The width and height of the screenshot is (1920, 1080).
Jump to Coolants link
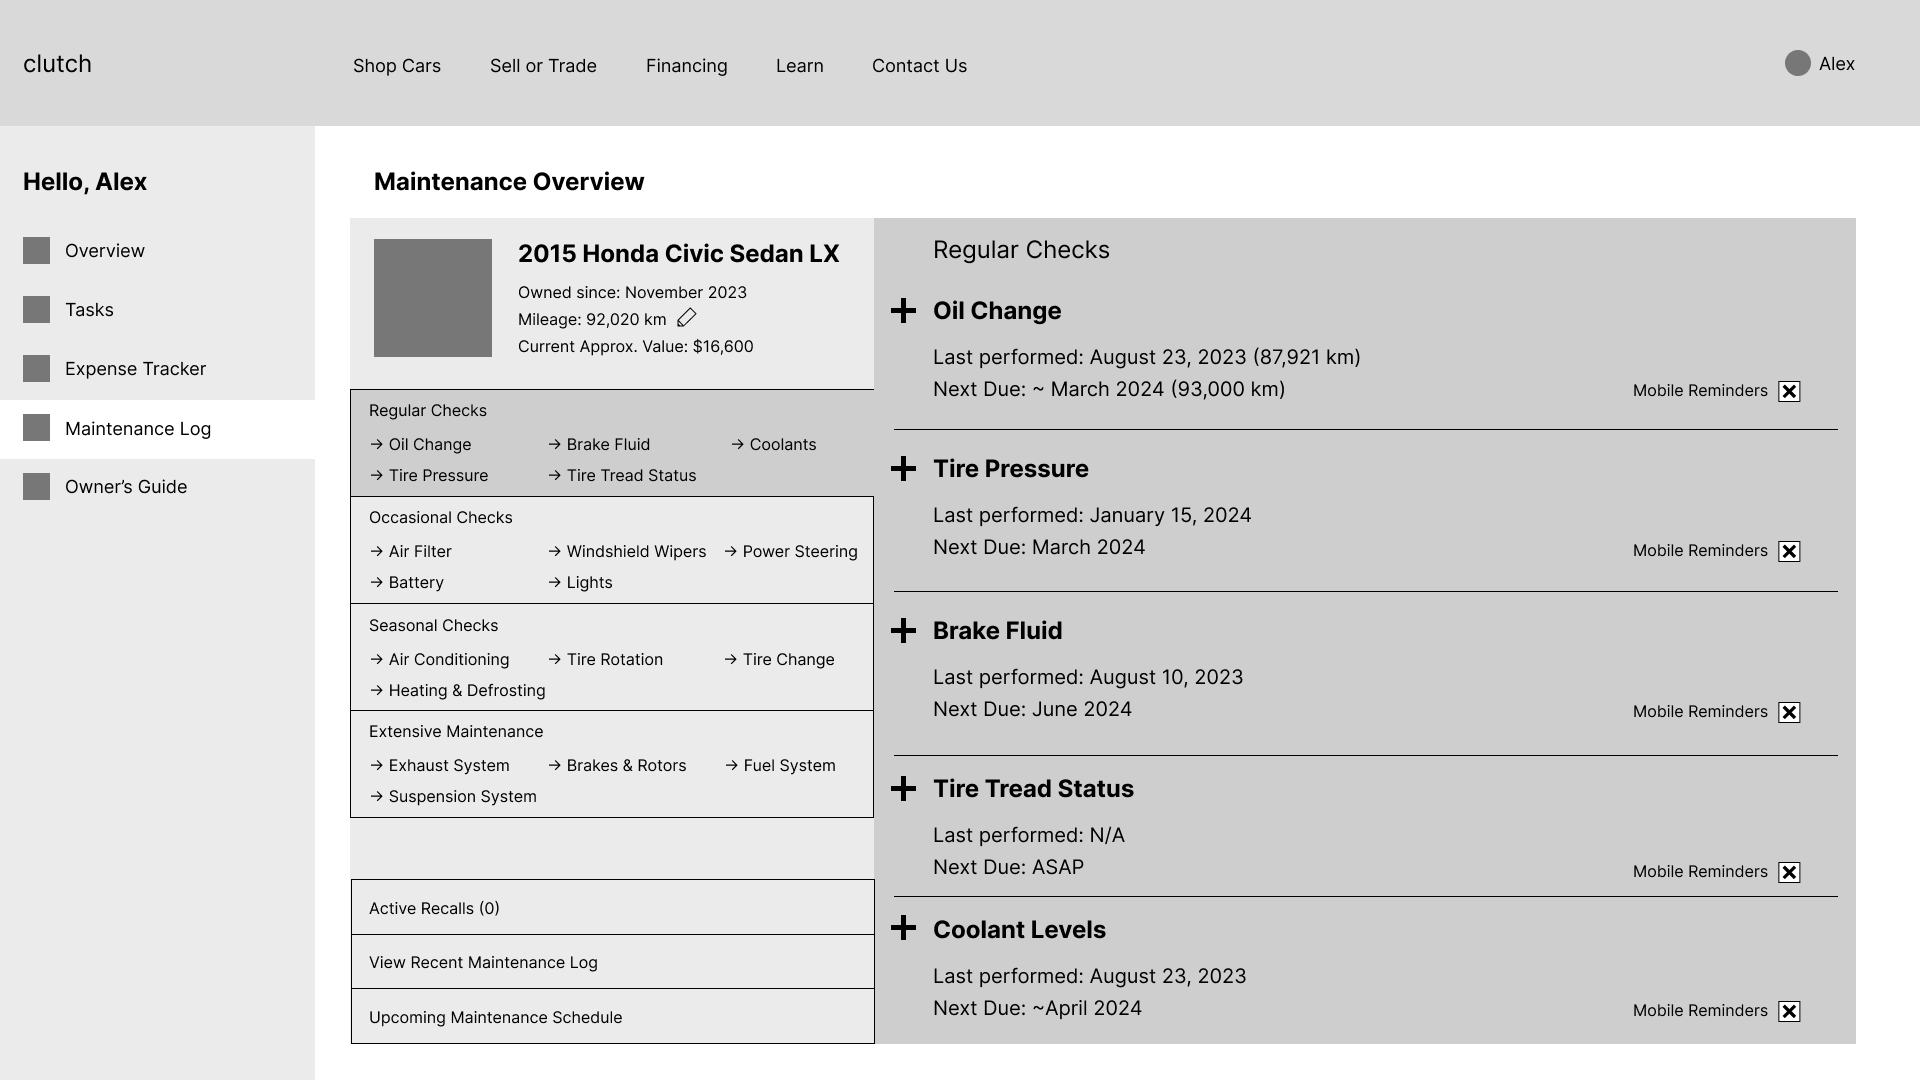tap(773, 445)
